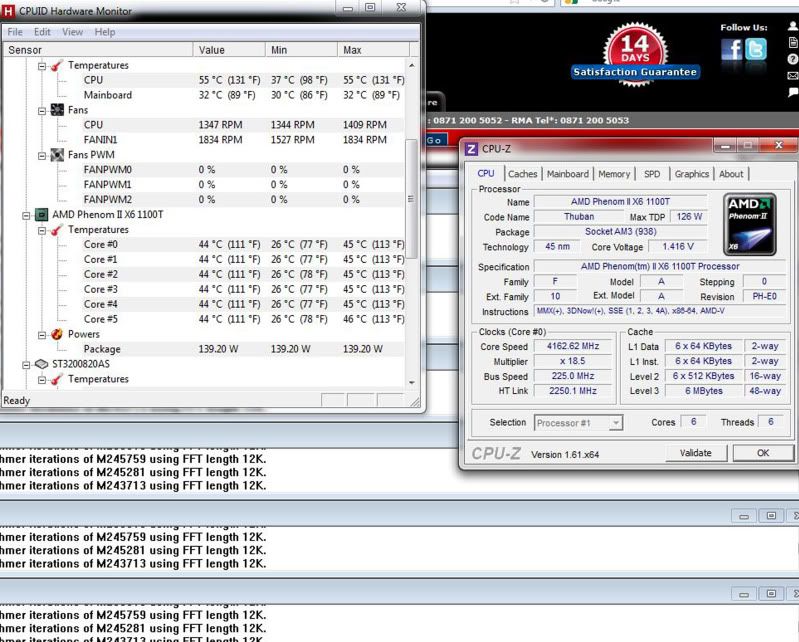Click the Hardware Monitor scrollbar down arrow
799x642 pixels.
click(x=412, y=383)
